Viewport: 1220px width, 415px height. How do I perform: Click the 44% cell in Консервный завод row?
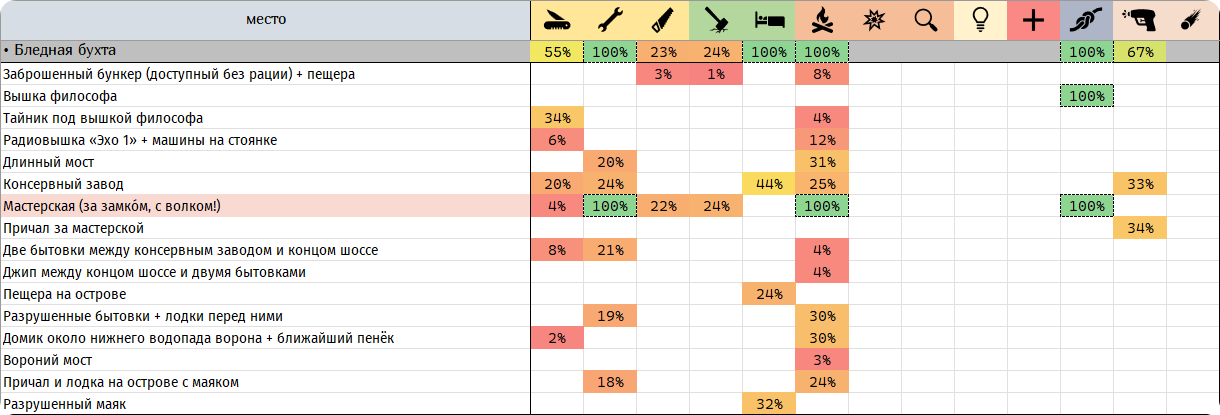(769, 184)
